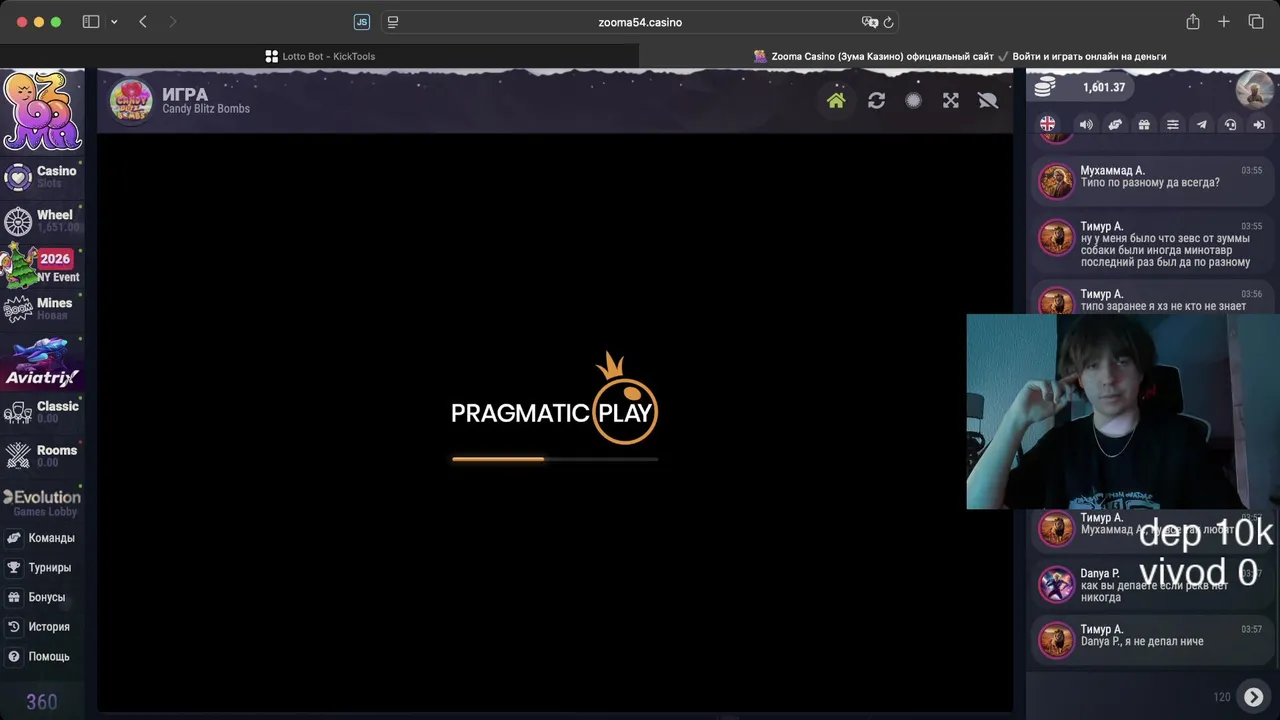
Task: Open the handshake referral icon
Action: (x=1115, y=124)
